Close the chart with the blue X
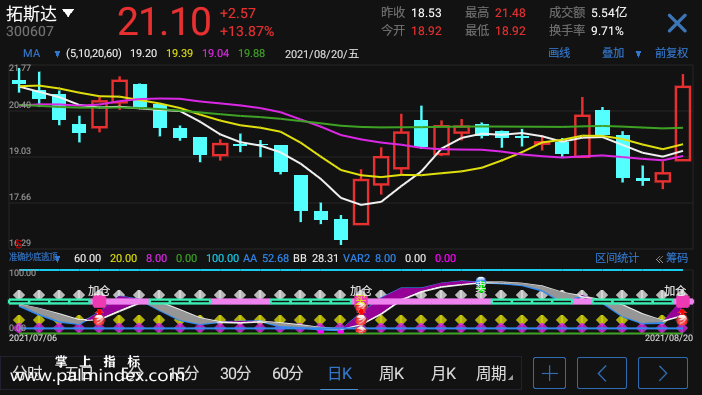This screenshot has height=395, width=702. (677, 23)
